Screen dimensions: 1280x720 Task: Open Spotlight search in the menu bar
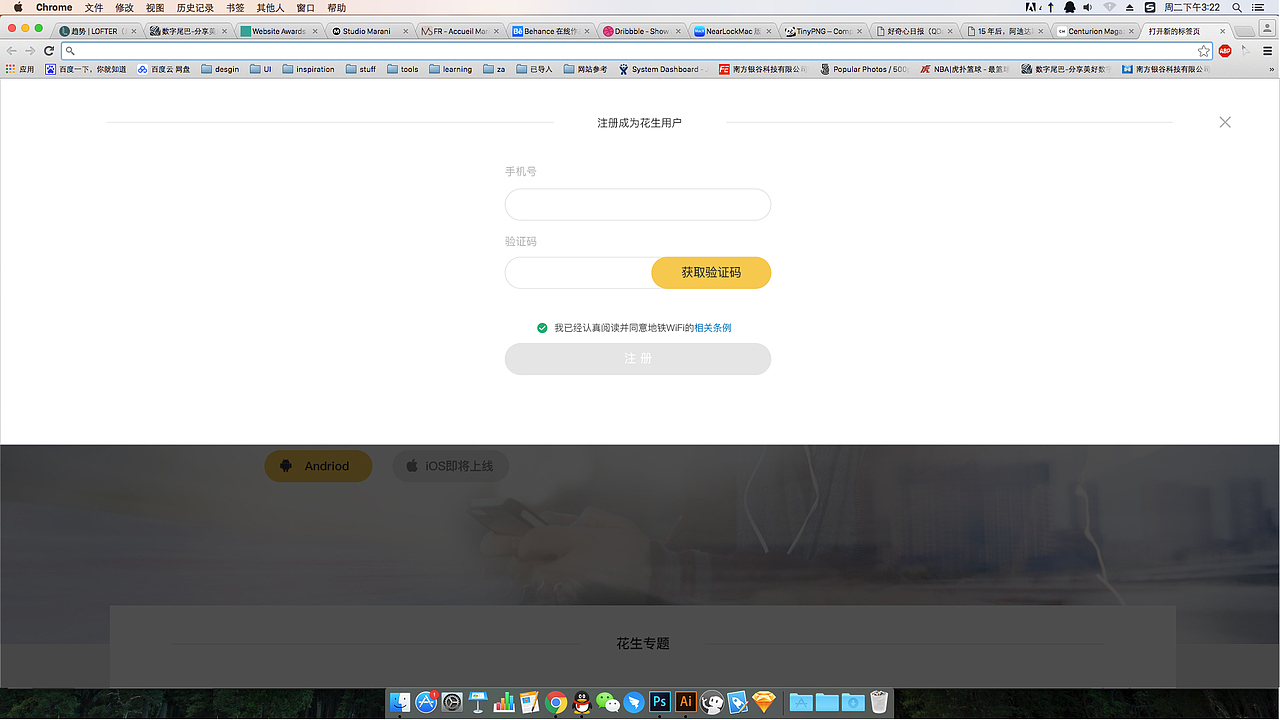(1238, 8)
